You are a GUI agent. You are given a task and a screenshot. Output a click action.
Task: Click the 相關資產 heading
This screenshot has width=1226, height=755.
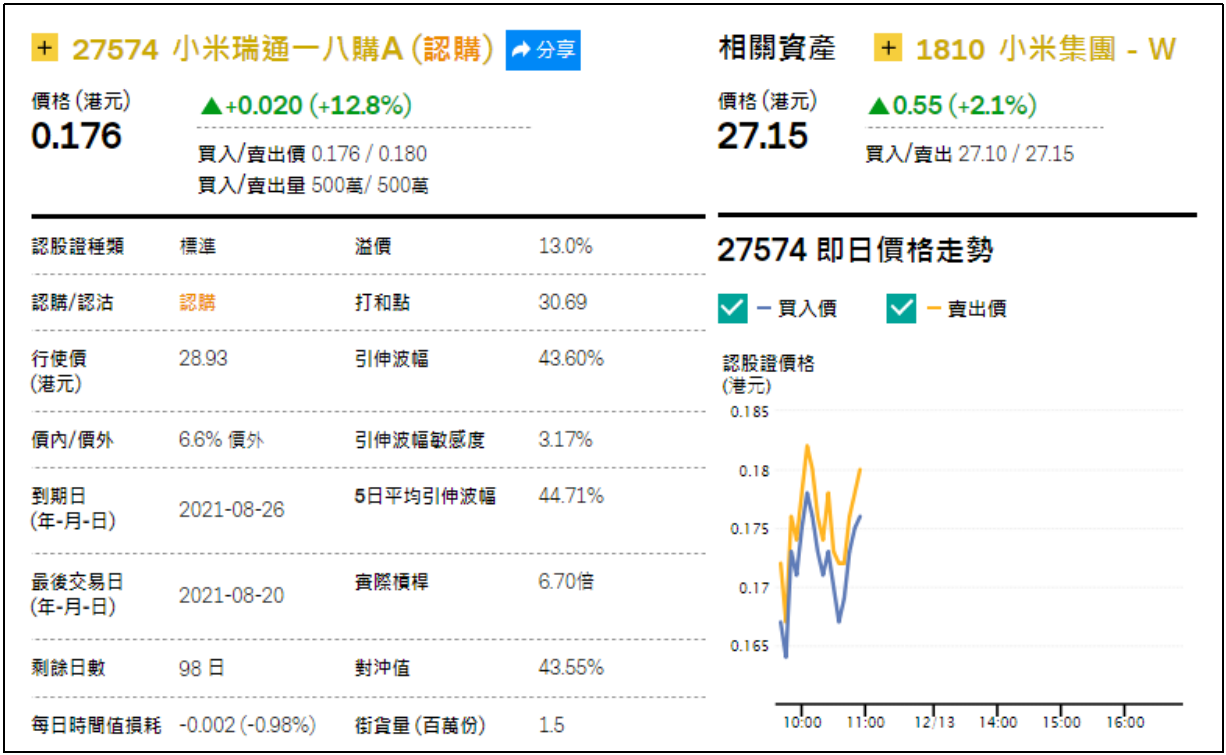point(777,48)
